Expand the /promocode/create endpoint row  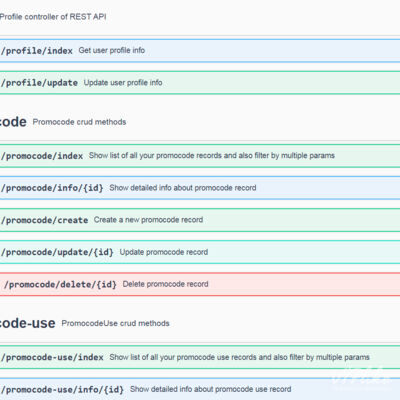pos(200,220)
